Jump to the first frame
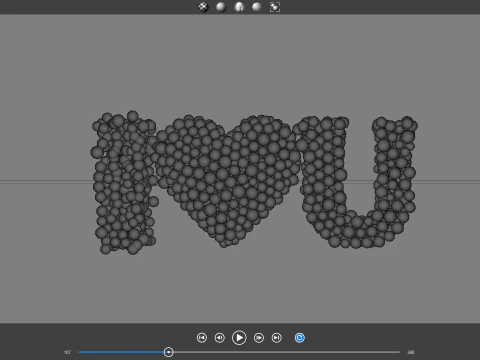 click(x=202, y=338)
